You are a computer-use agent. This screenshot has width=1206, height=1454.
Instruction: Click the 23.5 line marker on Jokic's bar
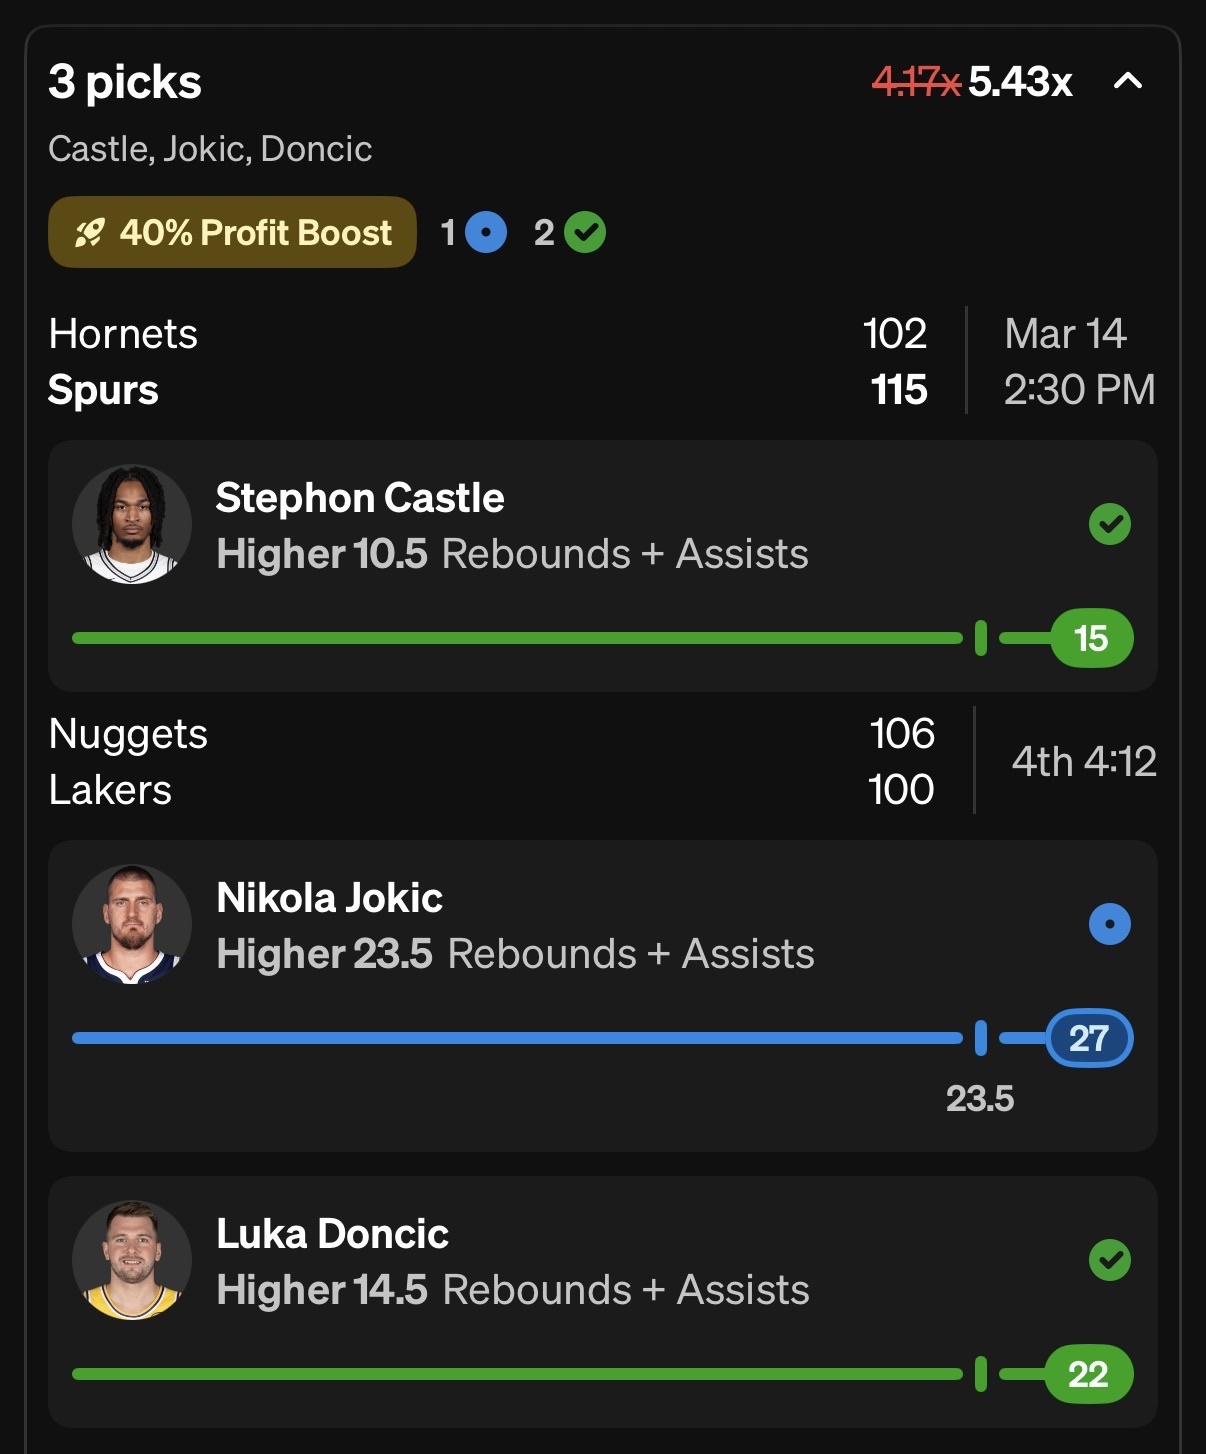tap(980, 1039)
